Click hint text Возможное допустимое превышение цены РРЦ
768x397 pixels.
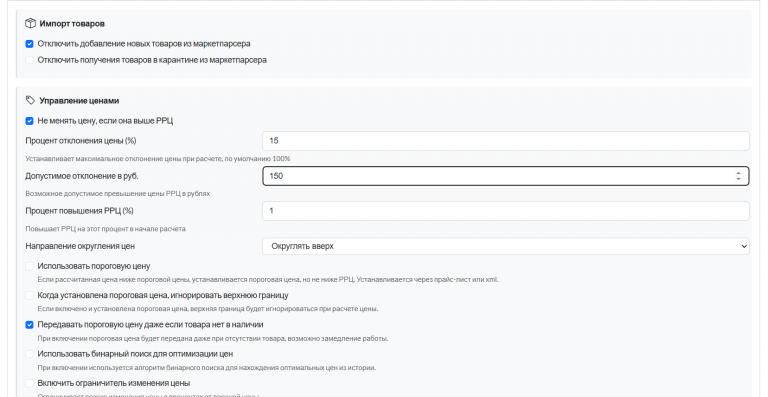[118, 193]
